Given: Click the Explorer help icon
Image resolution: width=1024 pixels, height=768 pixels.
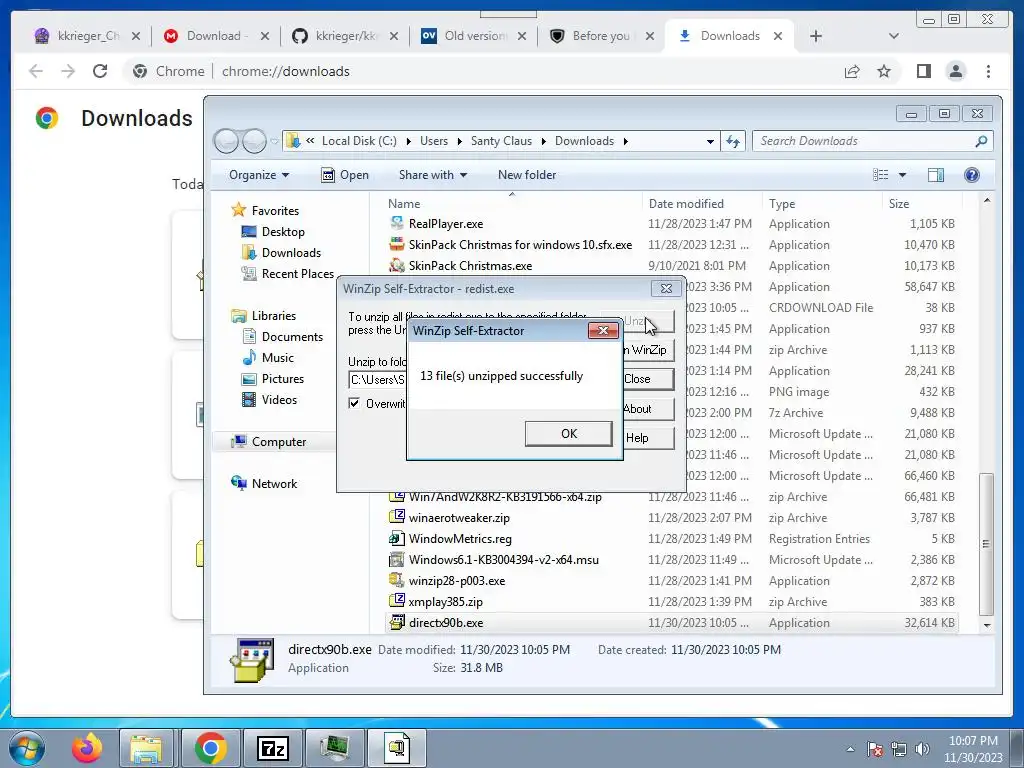Looking at the screenshot, I should click(x=972, y=175).
